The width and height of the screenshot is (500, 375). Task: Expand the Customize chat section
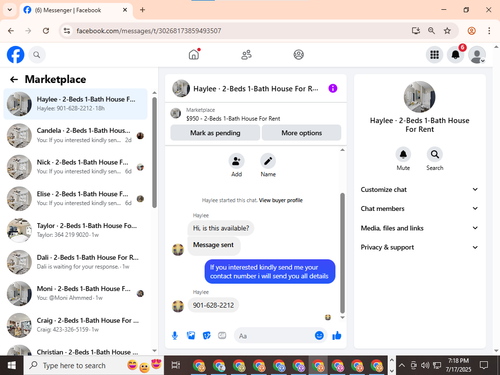pos(419,189)
